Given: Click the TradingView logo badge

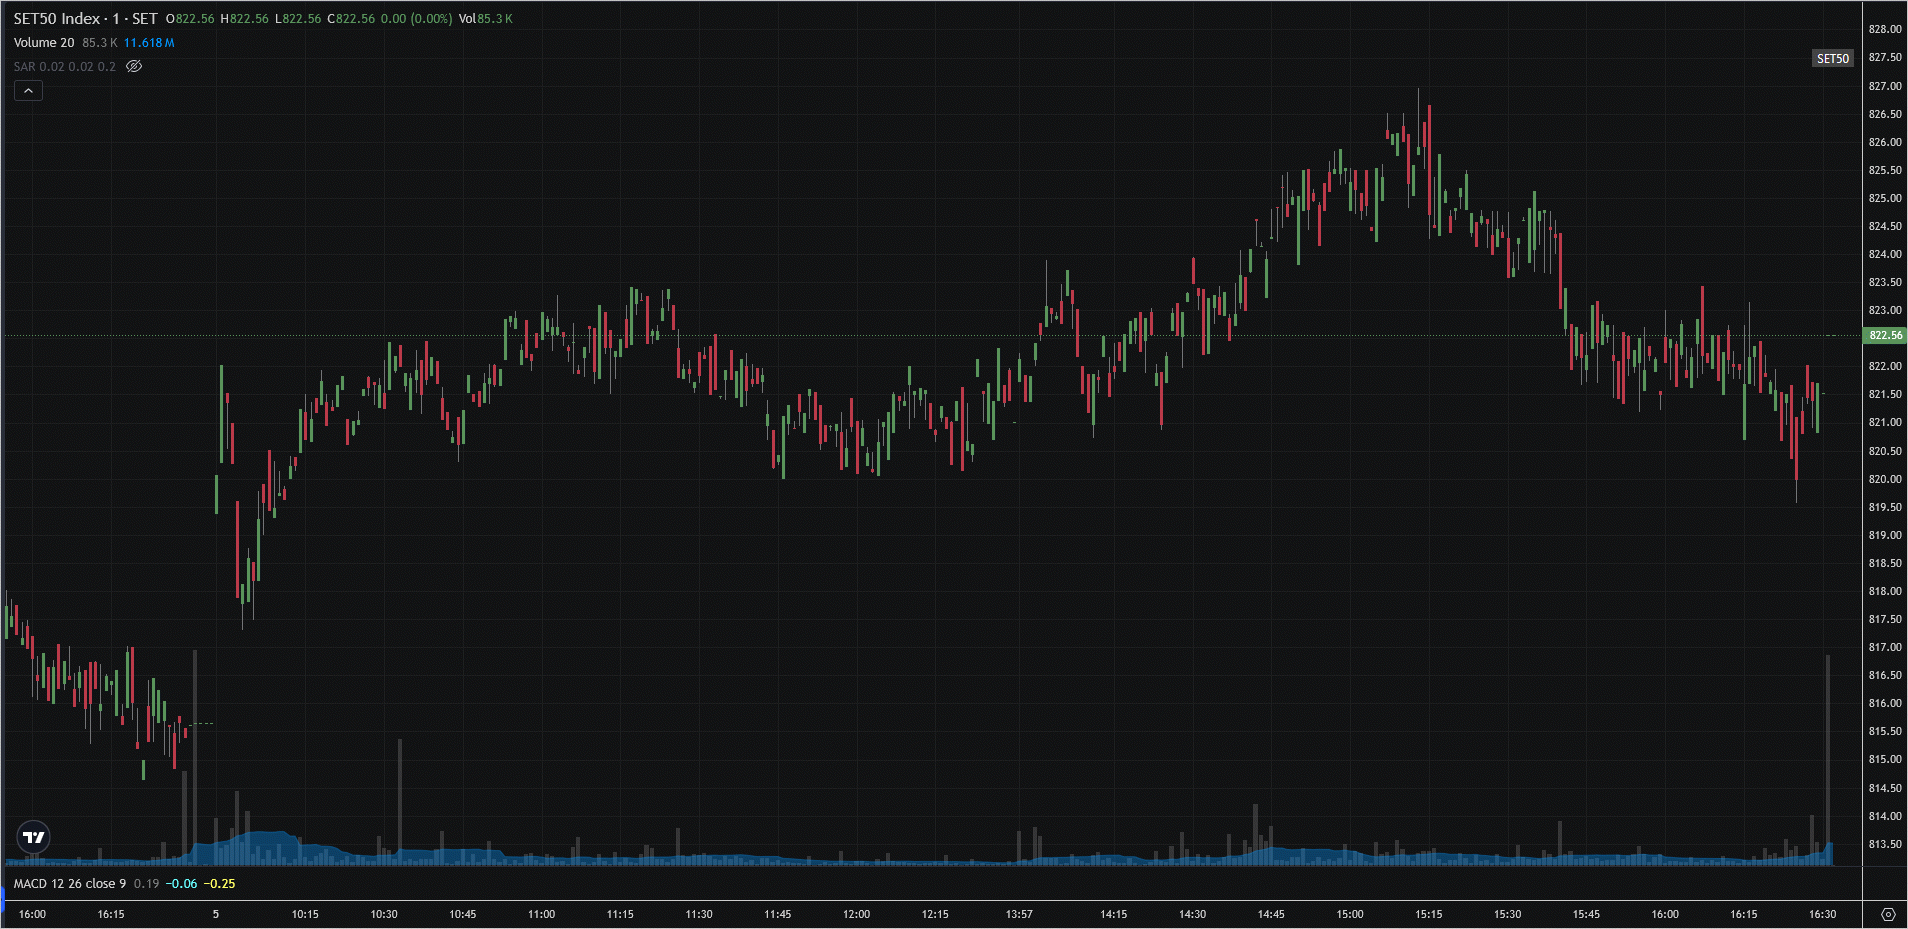Looking at the screenshot, I should 34,837.
